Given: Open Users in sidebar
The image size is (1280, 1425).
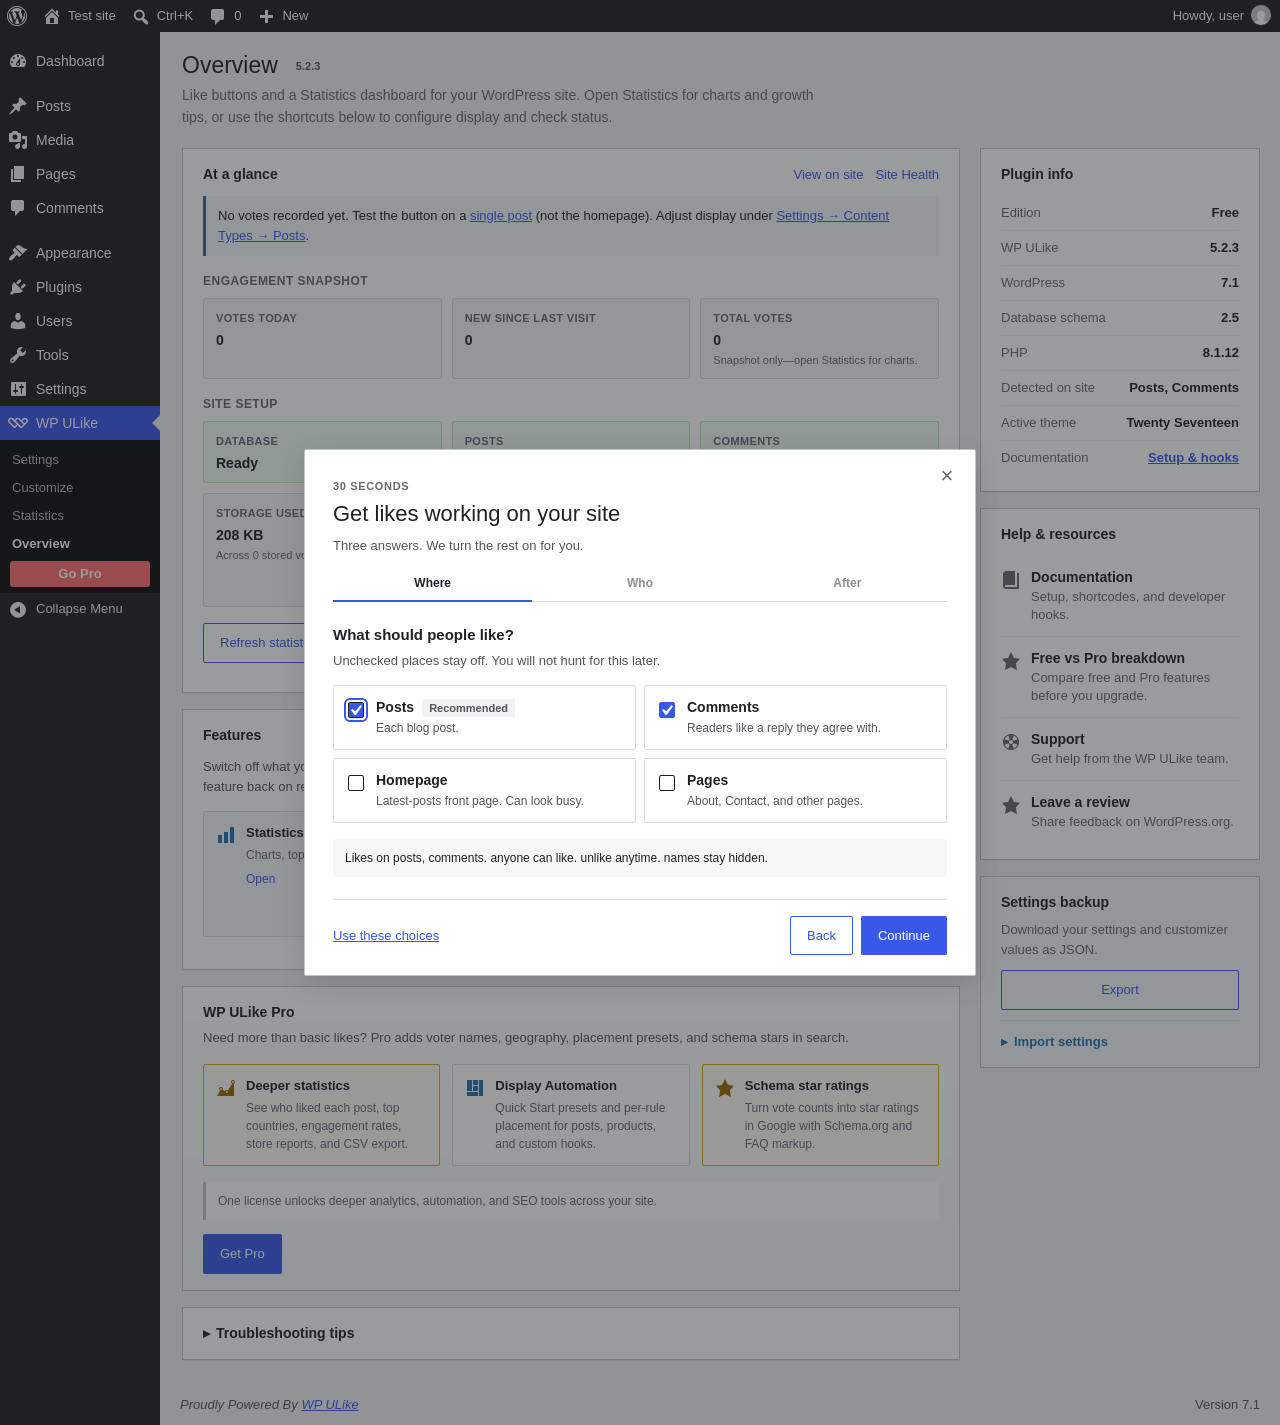Looking at the screenshot, I should pyautogui.click(x=80, y=321).
